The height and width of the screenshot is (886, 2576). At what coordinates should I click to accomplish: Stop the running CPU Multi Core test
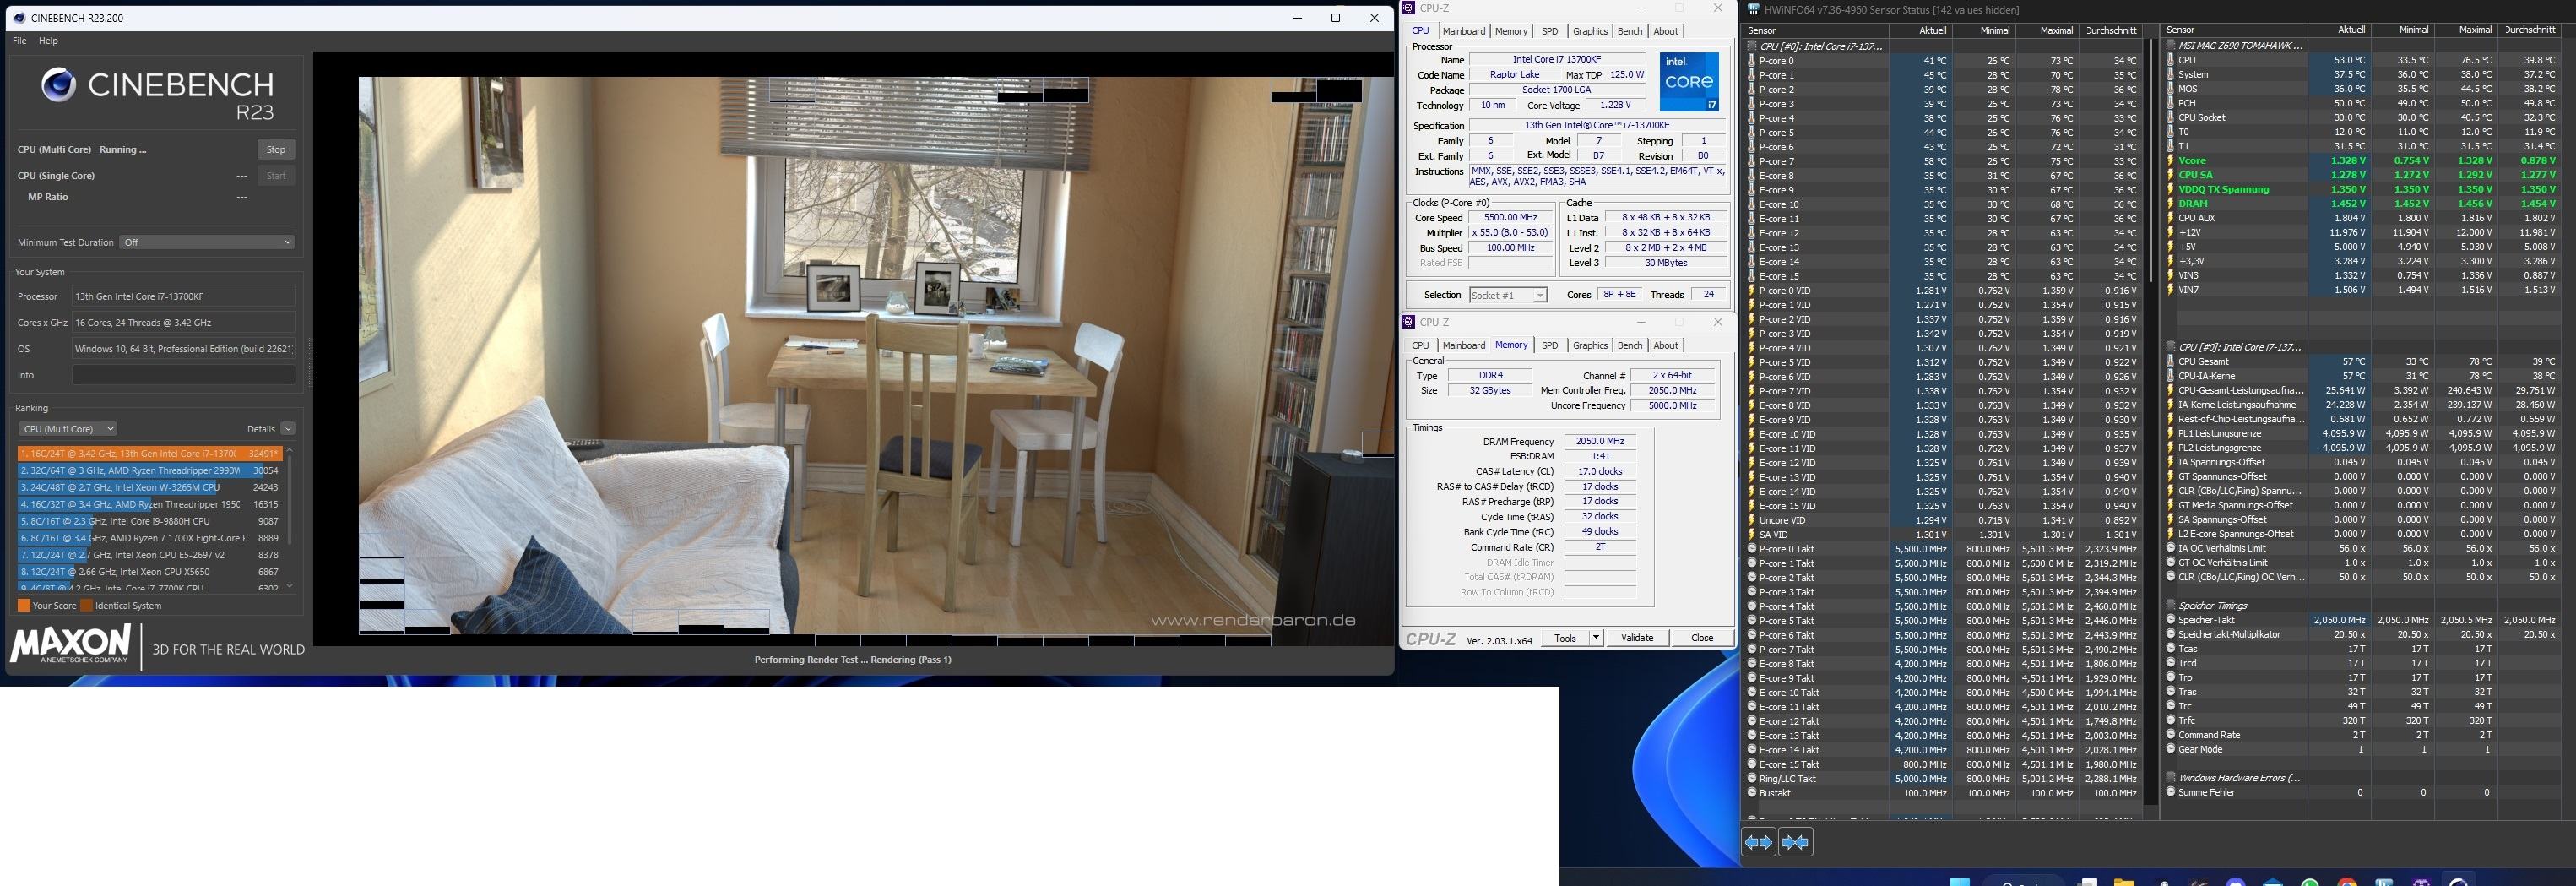[276, 150]
